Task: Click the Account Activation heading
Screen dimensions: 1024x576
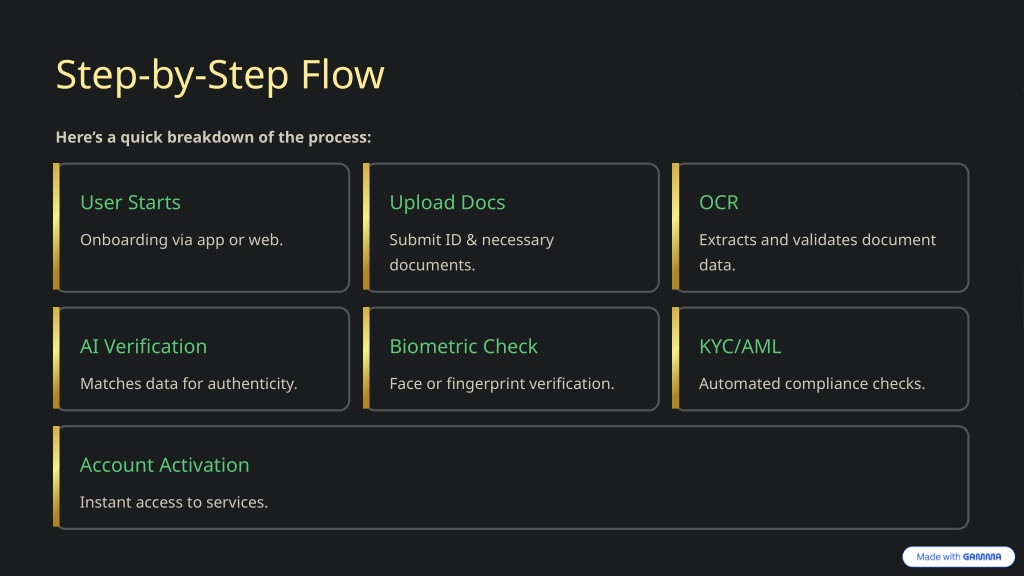Action: click(164, 465)
